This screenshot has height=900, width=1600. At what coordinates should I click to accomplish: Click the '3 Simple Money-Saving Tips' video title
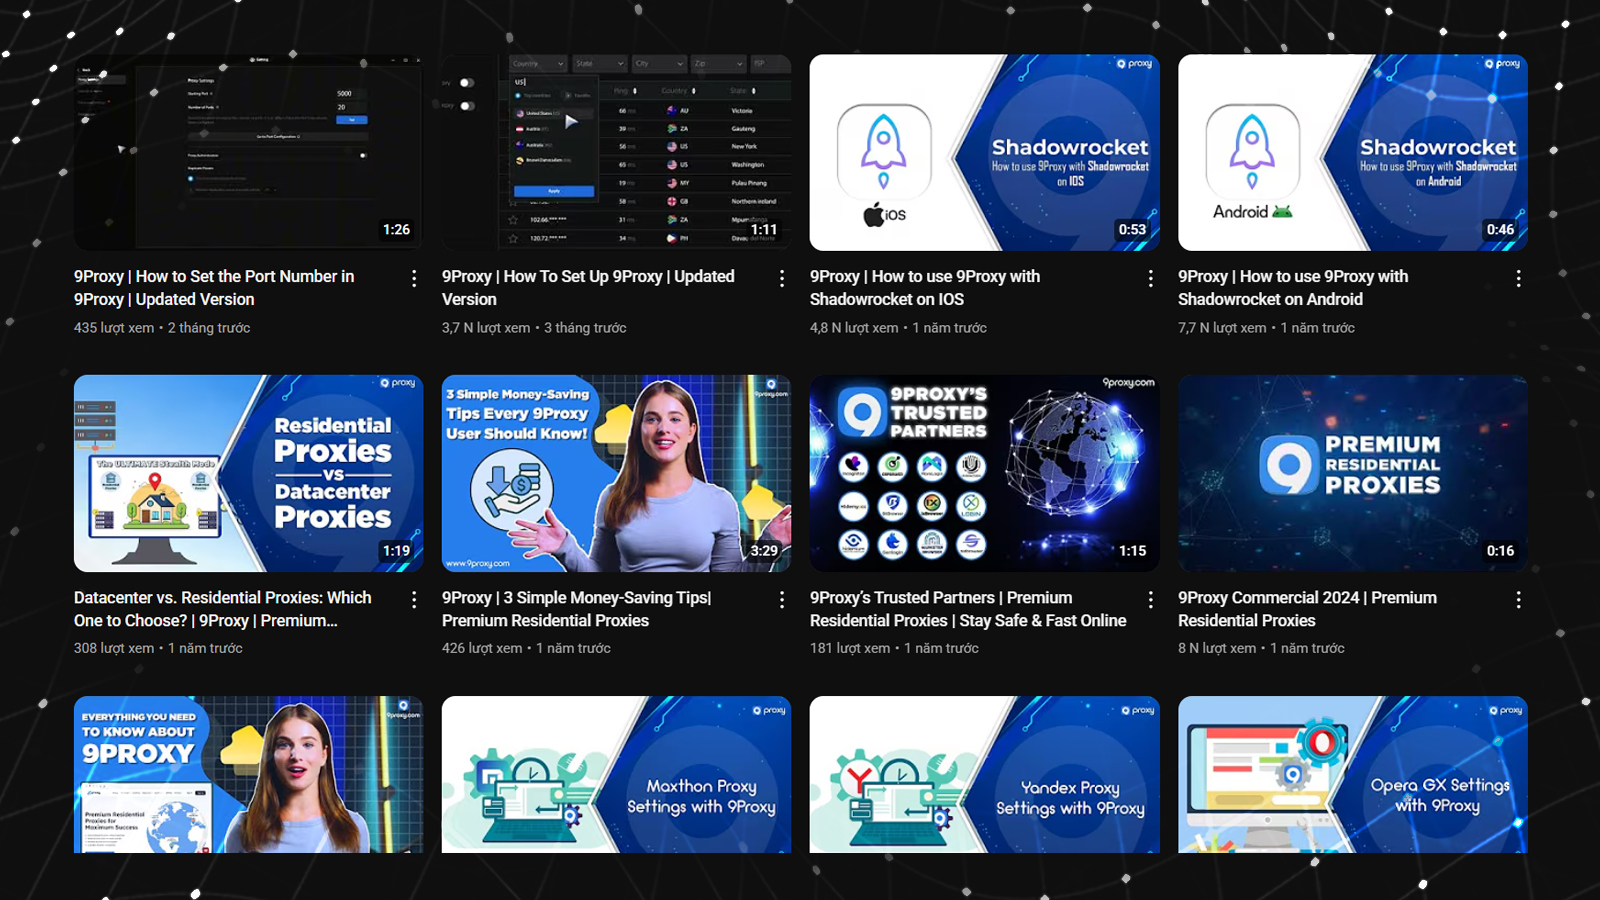(576, 609)
